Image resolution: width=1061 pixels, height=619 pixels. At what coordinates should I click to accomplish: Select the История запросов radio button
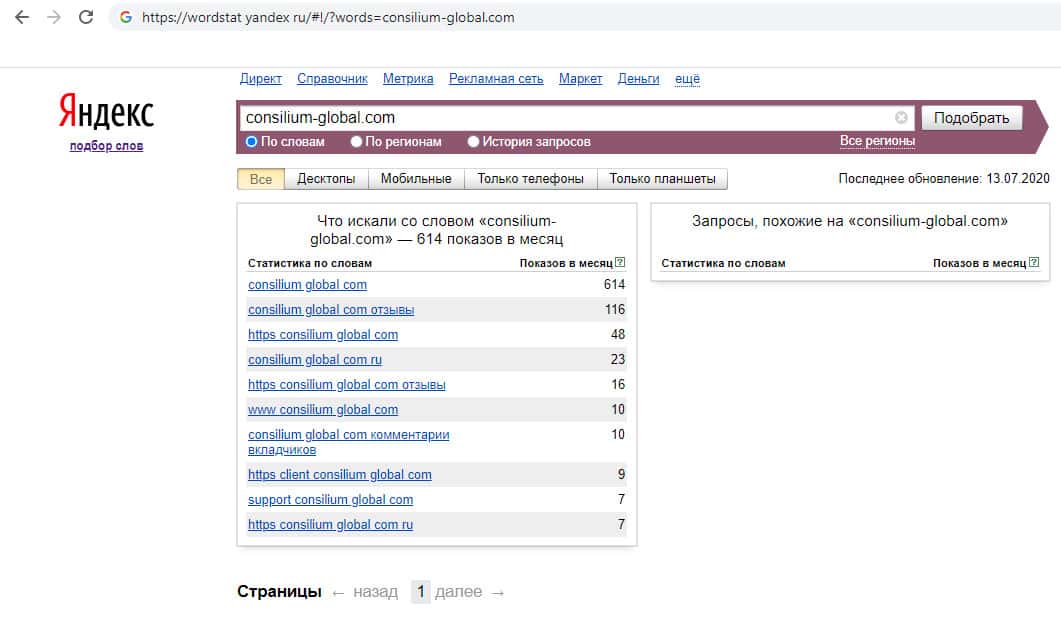473,142
